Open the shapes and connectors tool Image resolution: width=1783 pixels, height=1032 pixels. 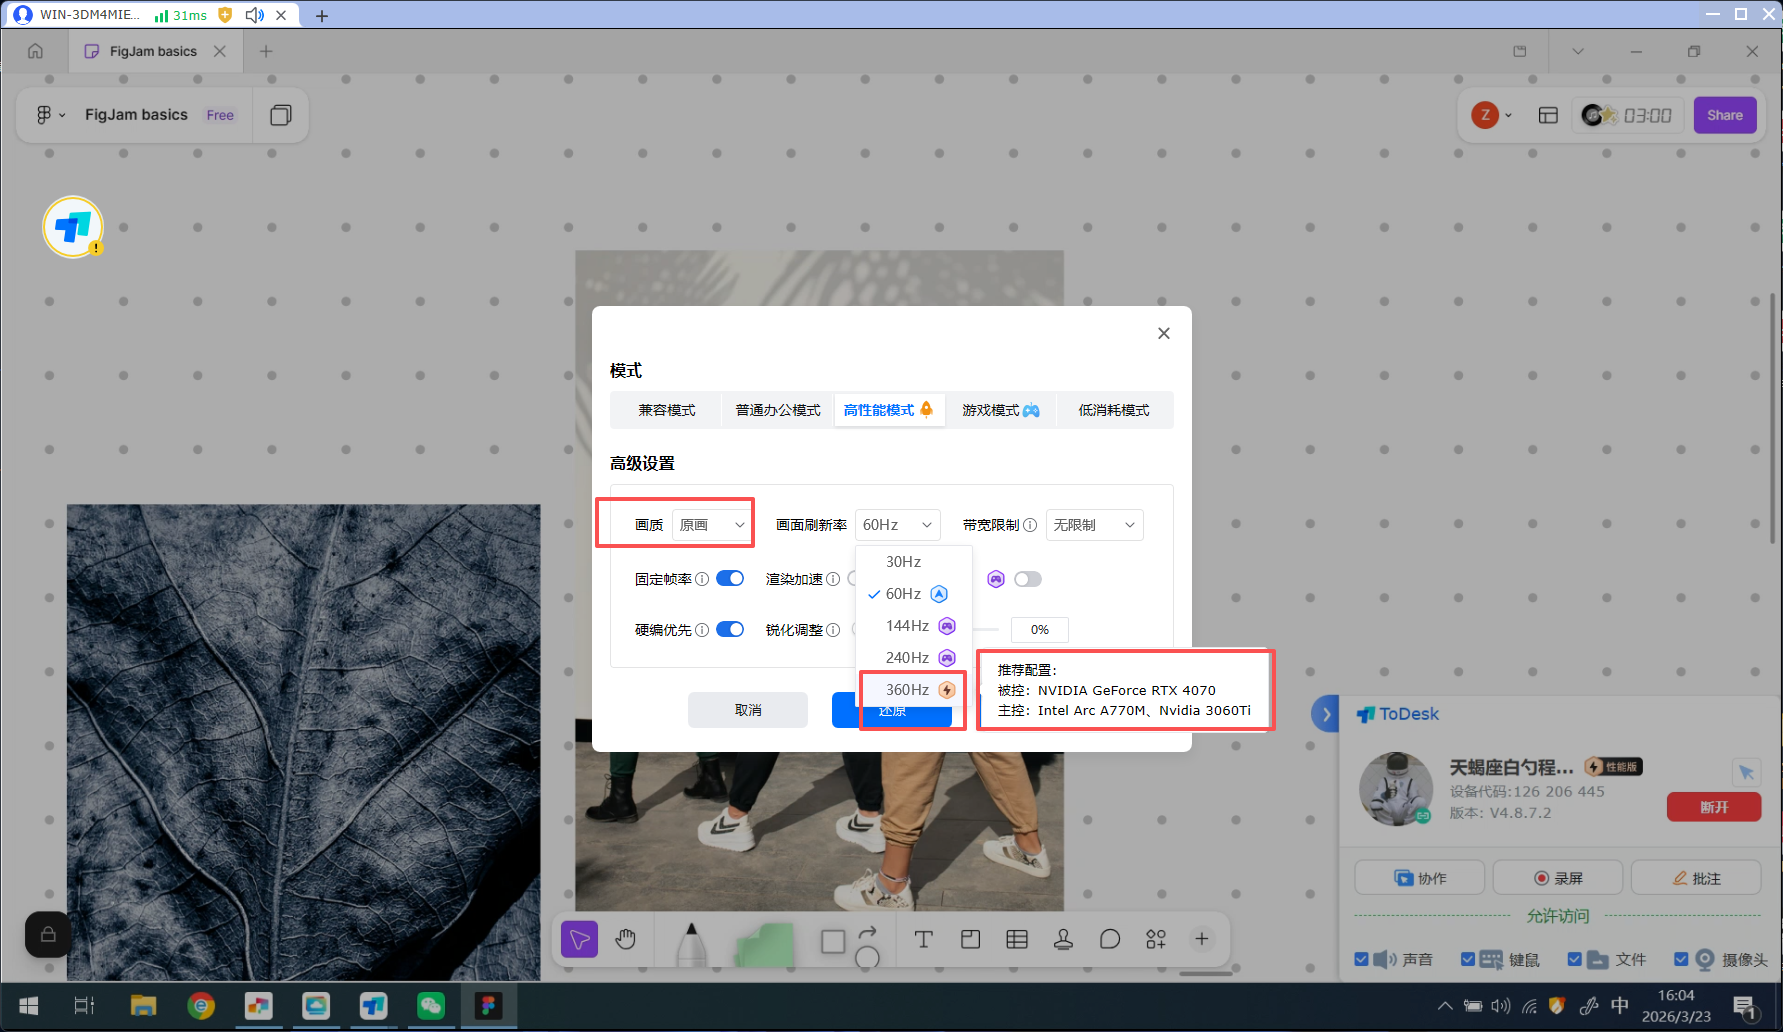click(850, 943)
